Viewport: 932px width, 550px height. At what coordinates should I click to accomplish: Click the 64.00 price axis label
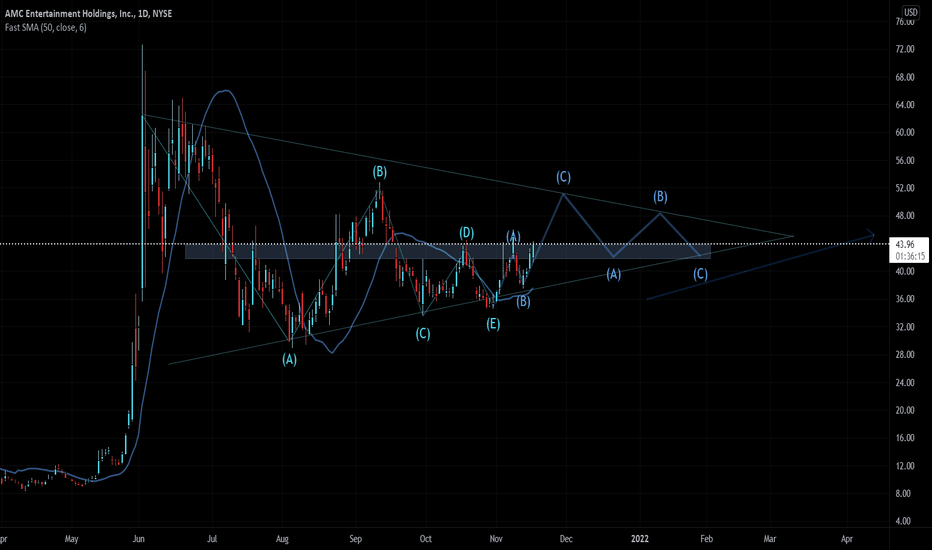[x=905, y=105]
